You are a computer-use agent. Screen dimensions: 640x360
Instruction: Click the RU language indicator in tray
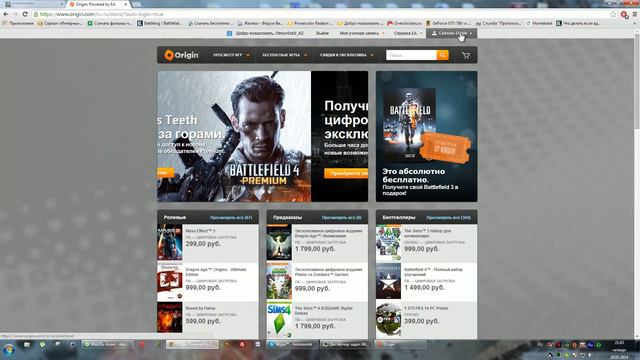(540, 344)
